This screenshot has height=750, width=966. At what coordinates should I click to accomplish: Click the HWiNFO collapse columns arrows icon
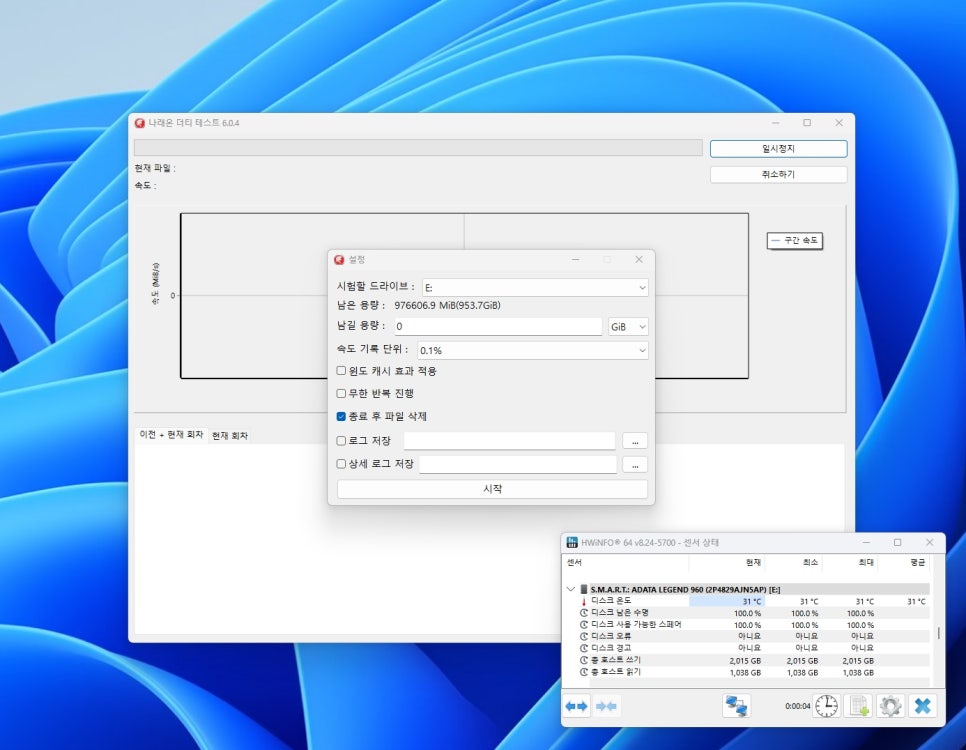(x=607, y=706)
